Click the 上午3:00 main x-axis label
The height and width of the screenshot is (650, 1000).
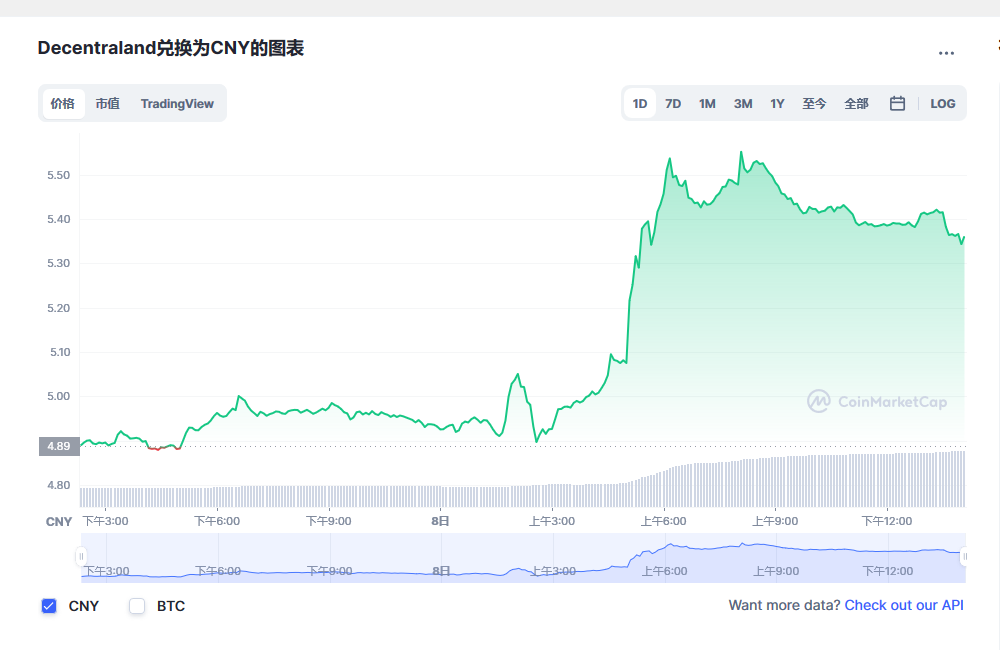[x=552, y=521]
